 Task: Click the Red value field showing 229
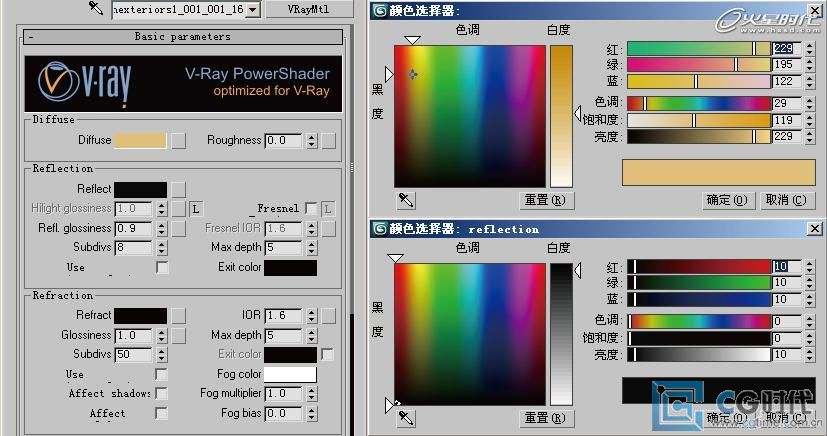[x=787, y=49]
